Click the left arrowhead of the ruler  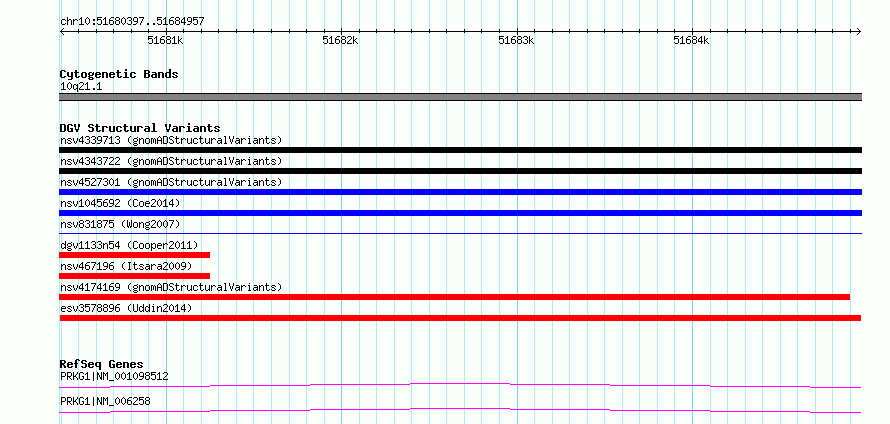pos(62,31)
